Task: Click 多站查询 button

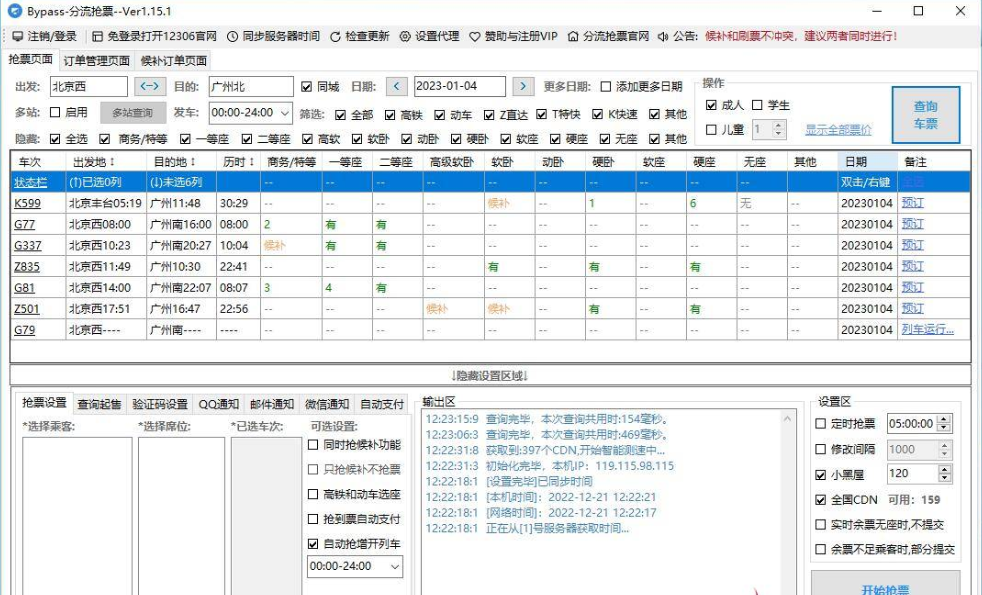Action: pyautogui.click(x=133, y=113)
